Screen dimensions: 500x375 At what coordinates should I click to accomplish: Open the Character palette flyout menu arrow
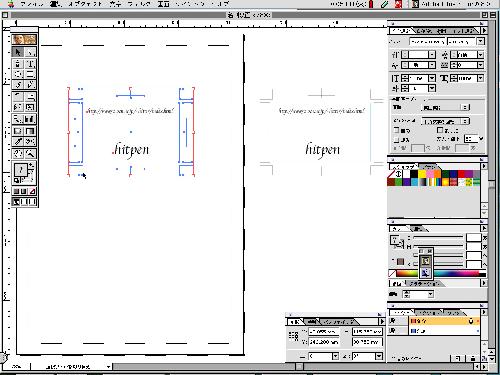pyautogui.click(x=484, y=30)
